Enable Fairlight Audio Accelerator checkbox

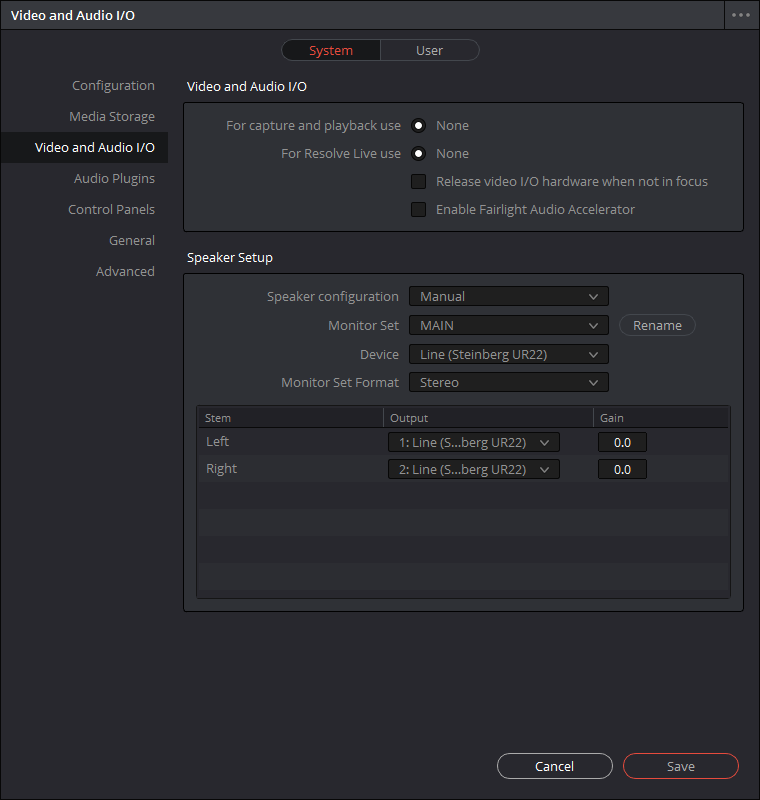pos(419,210)
